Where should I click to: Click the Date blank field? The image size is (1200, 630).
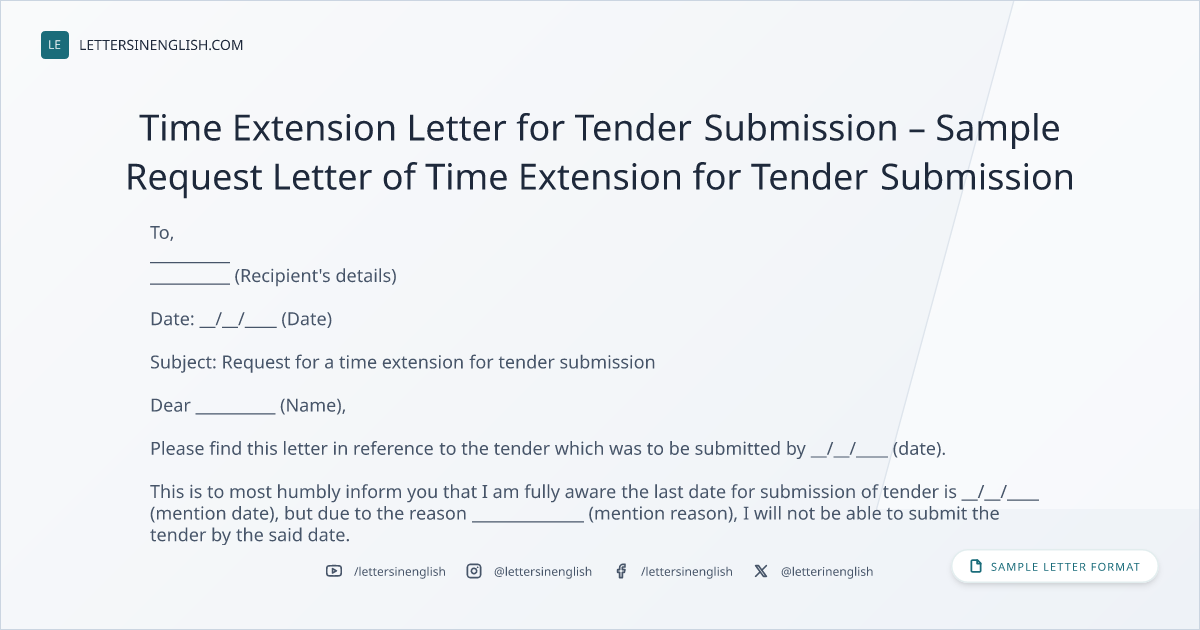point(238,320)
